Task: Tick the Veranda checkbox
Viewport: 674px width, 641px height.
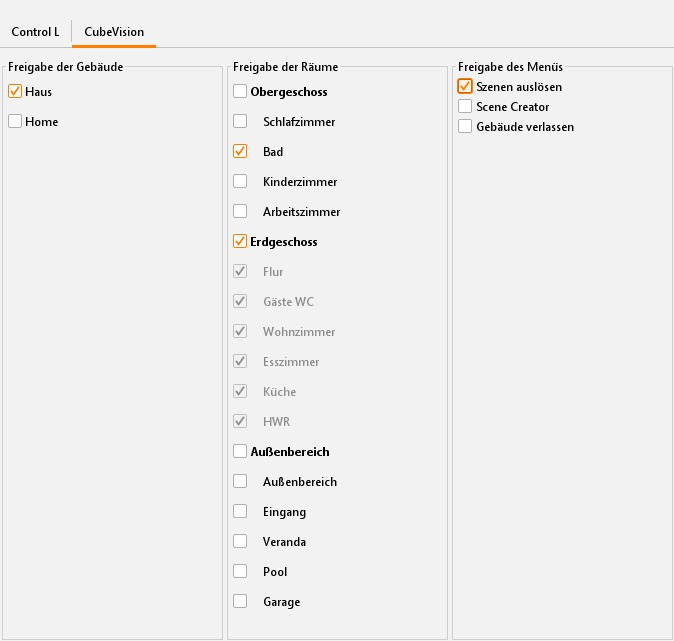Action: coord(240,542)
